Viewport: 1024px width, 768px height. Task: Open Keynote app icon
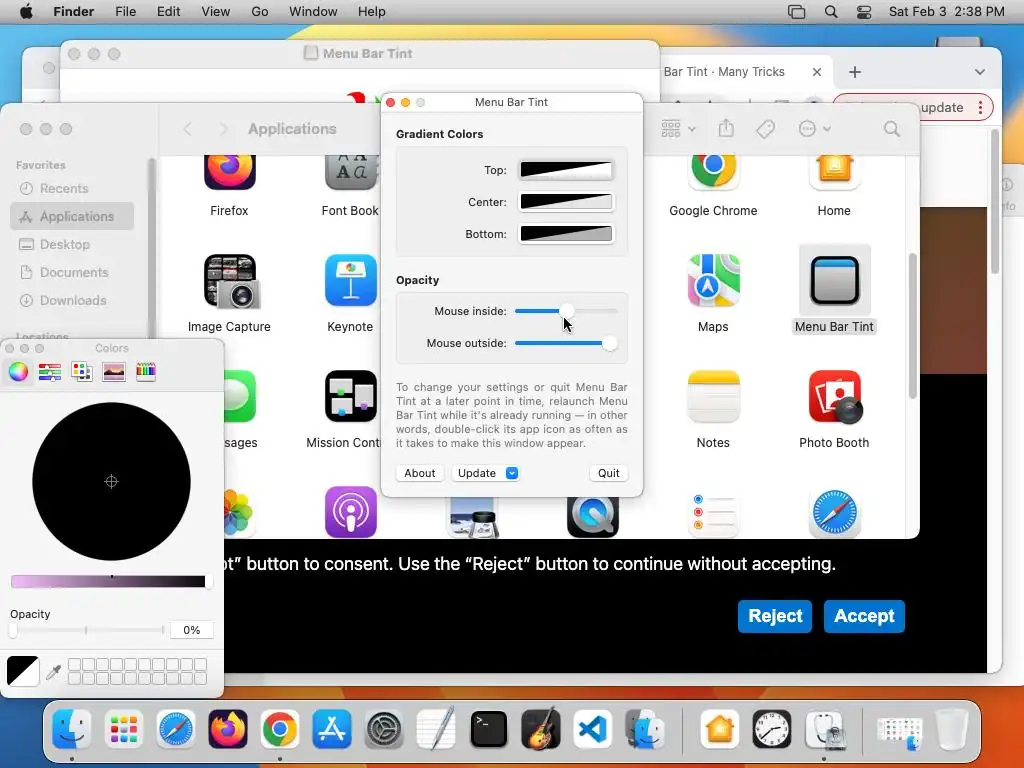point(351,281)
